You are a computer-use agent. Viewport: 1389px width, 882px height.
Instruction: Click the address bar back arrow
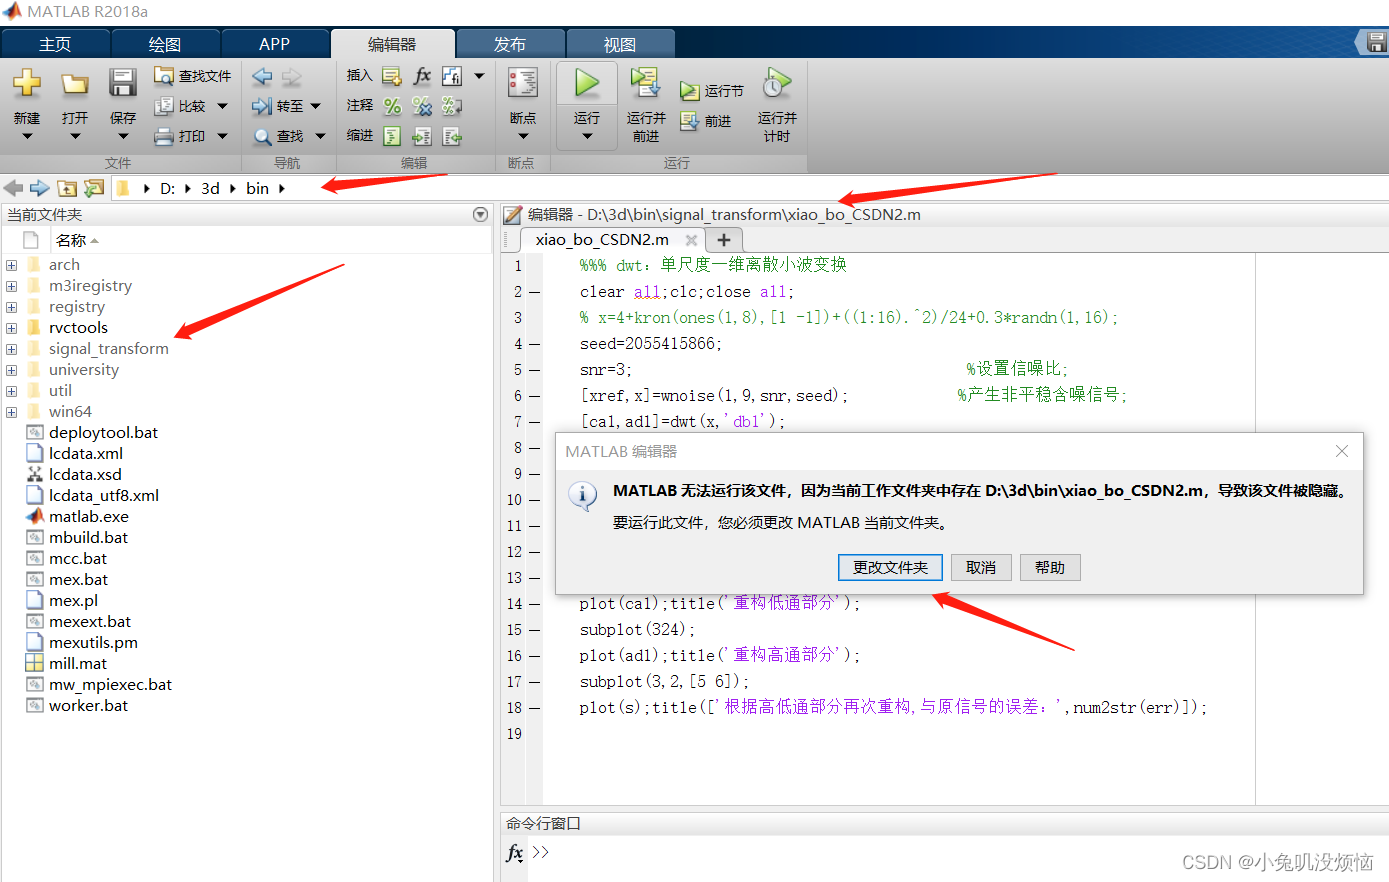[x=14, y=188]
